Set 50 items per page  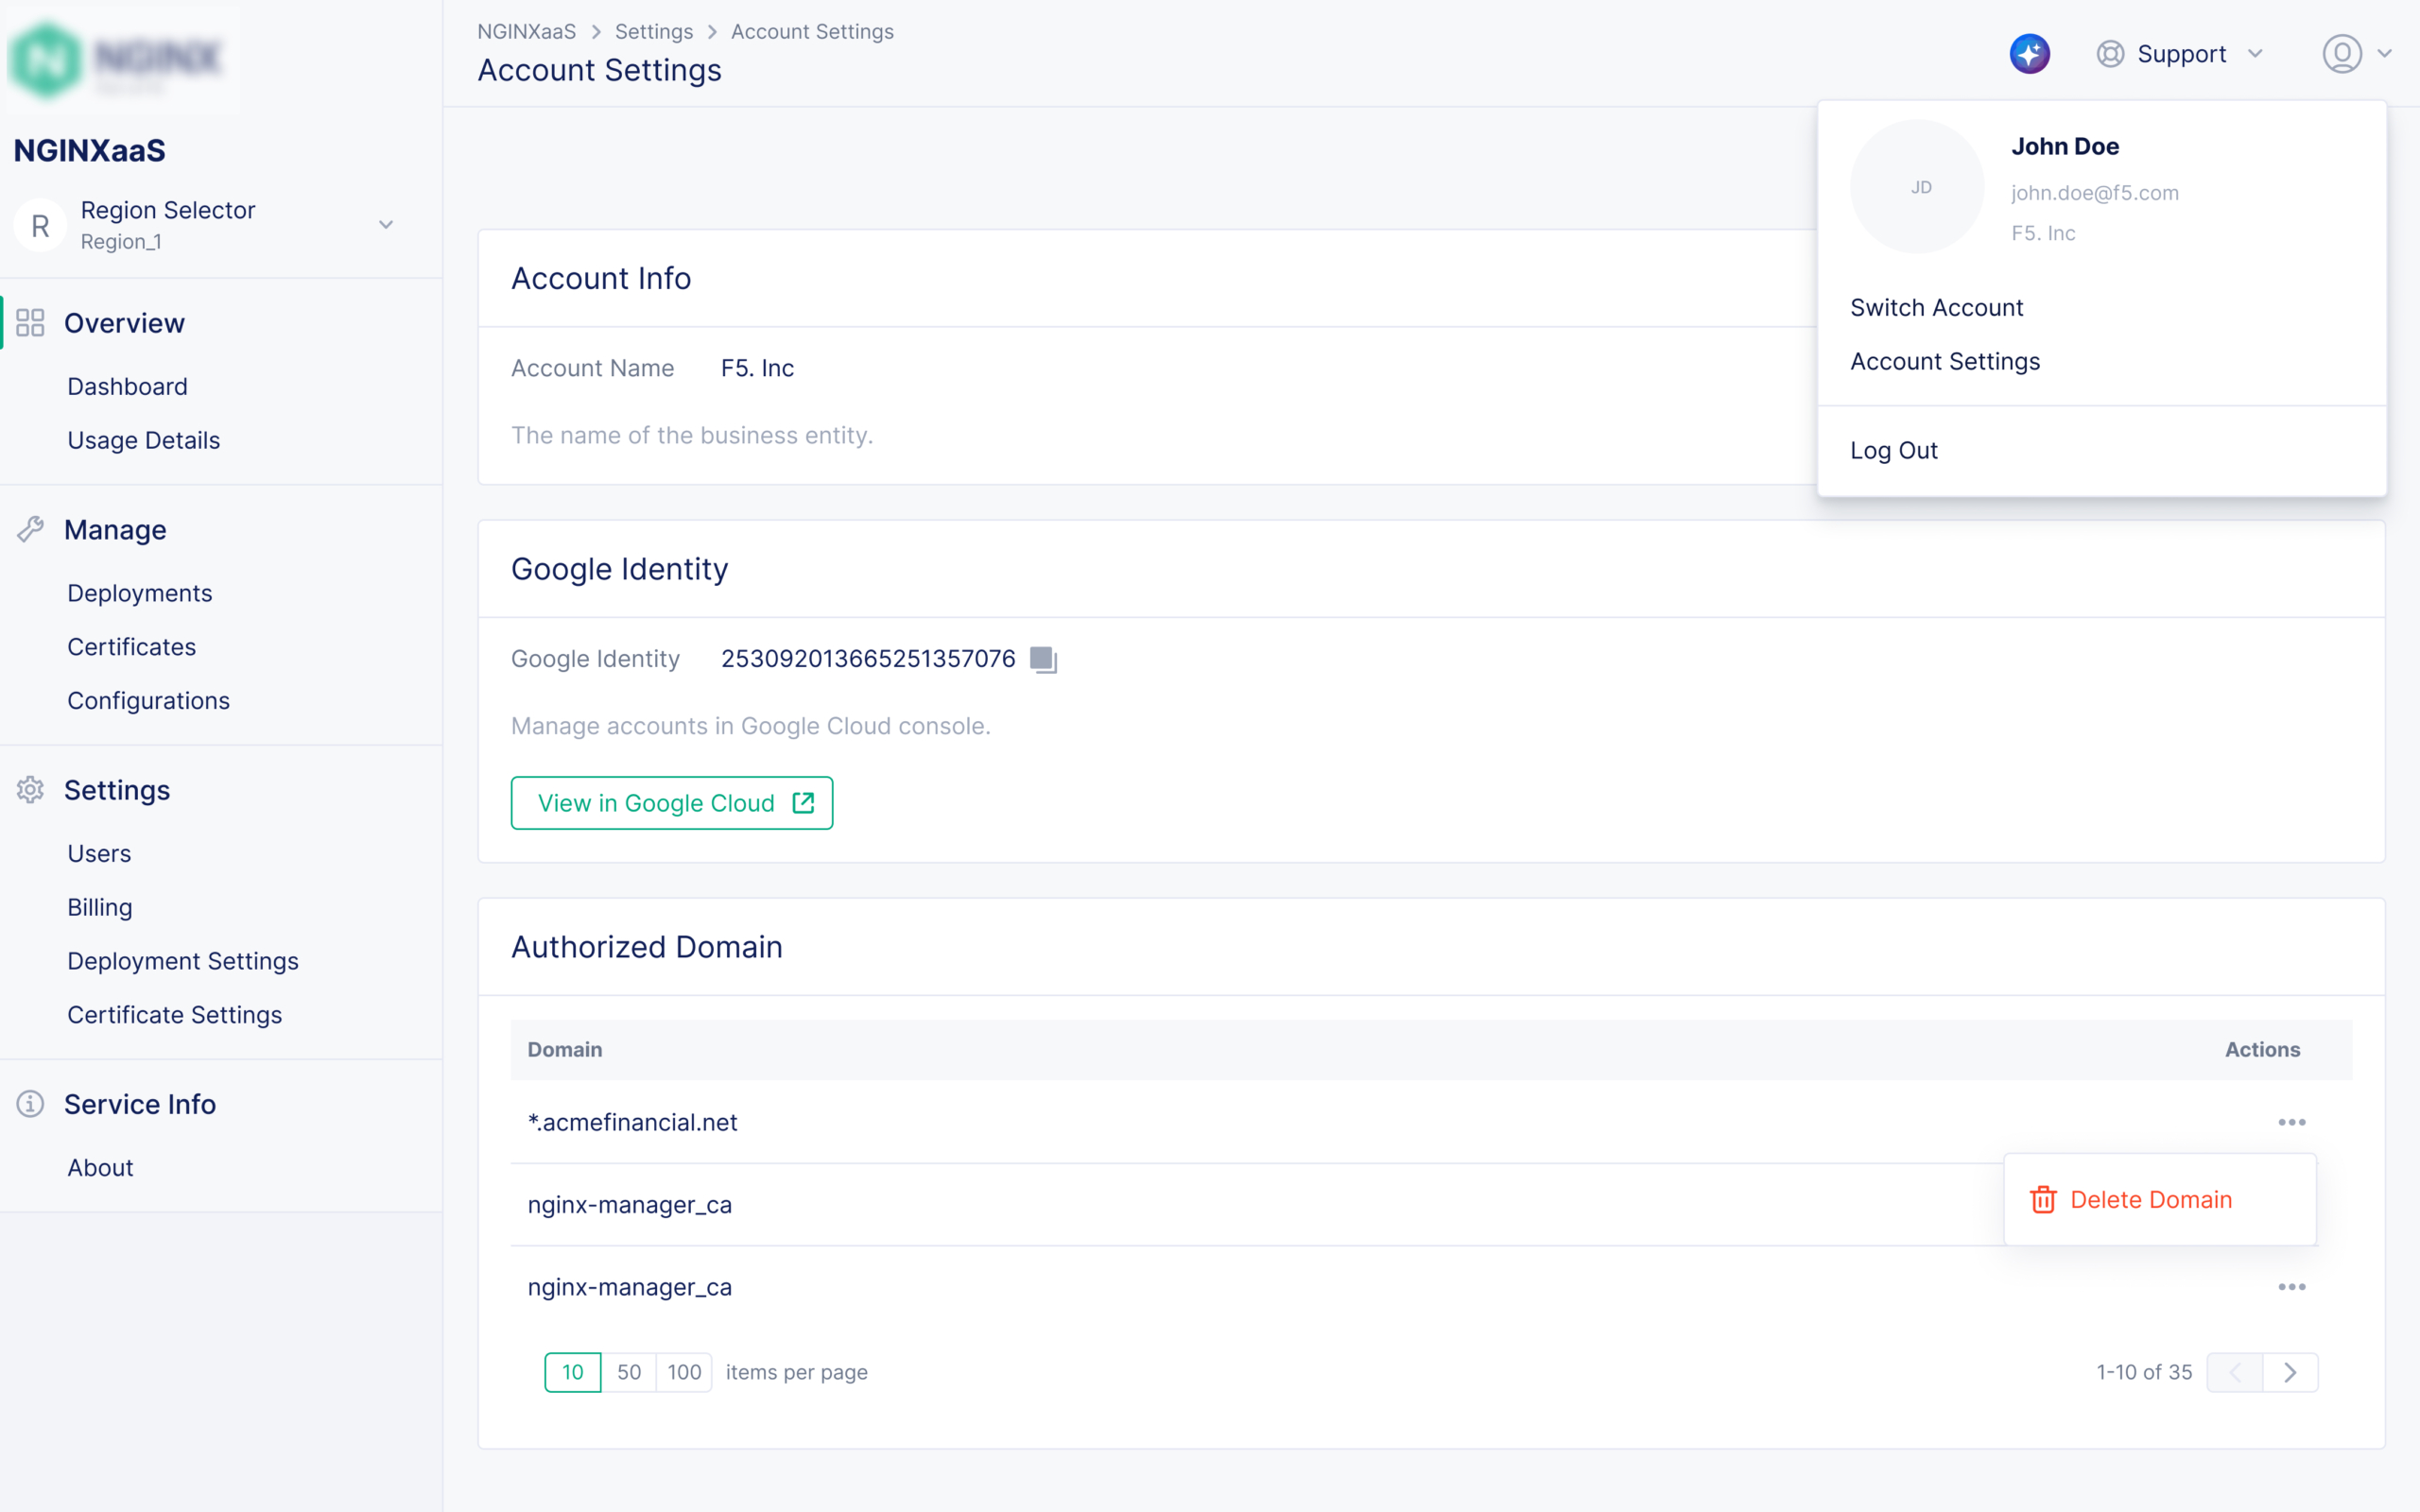629,1372
